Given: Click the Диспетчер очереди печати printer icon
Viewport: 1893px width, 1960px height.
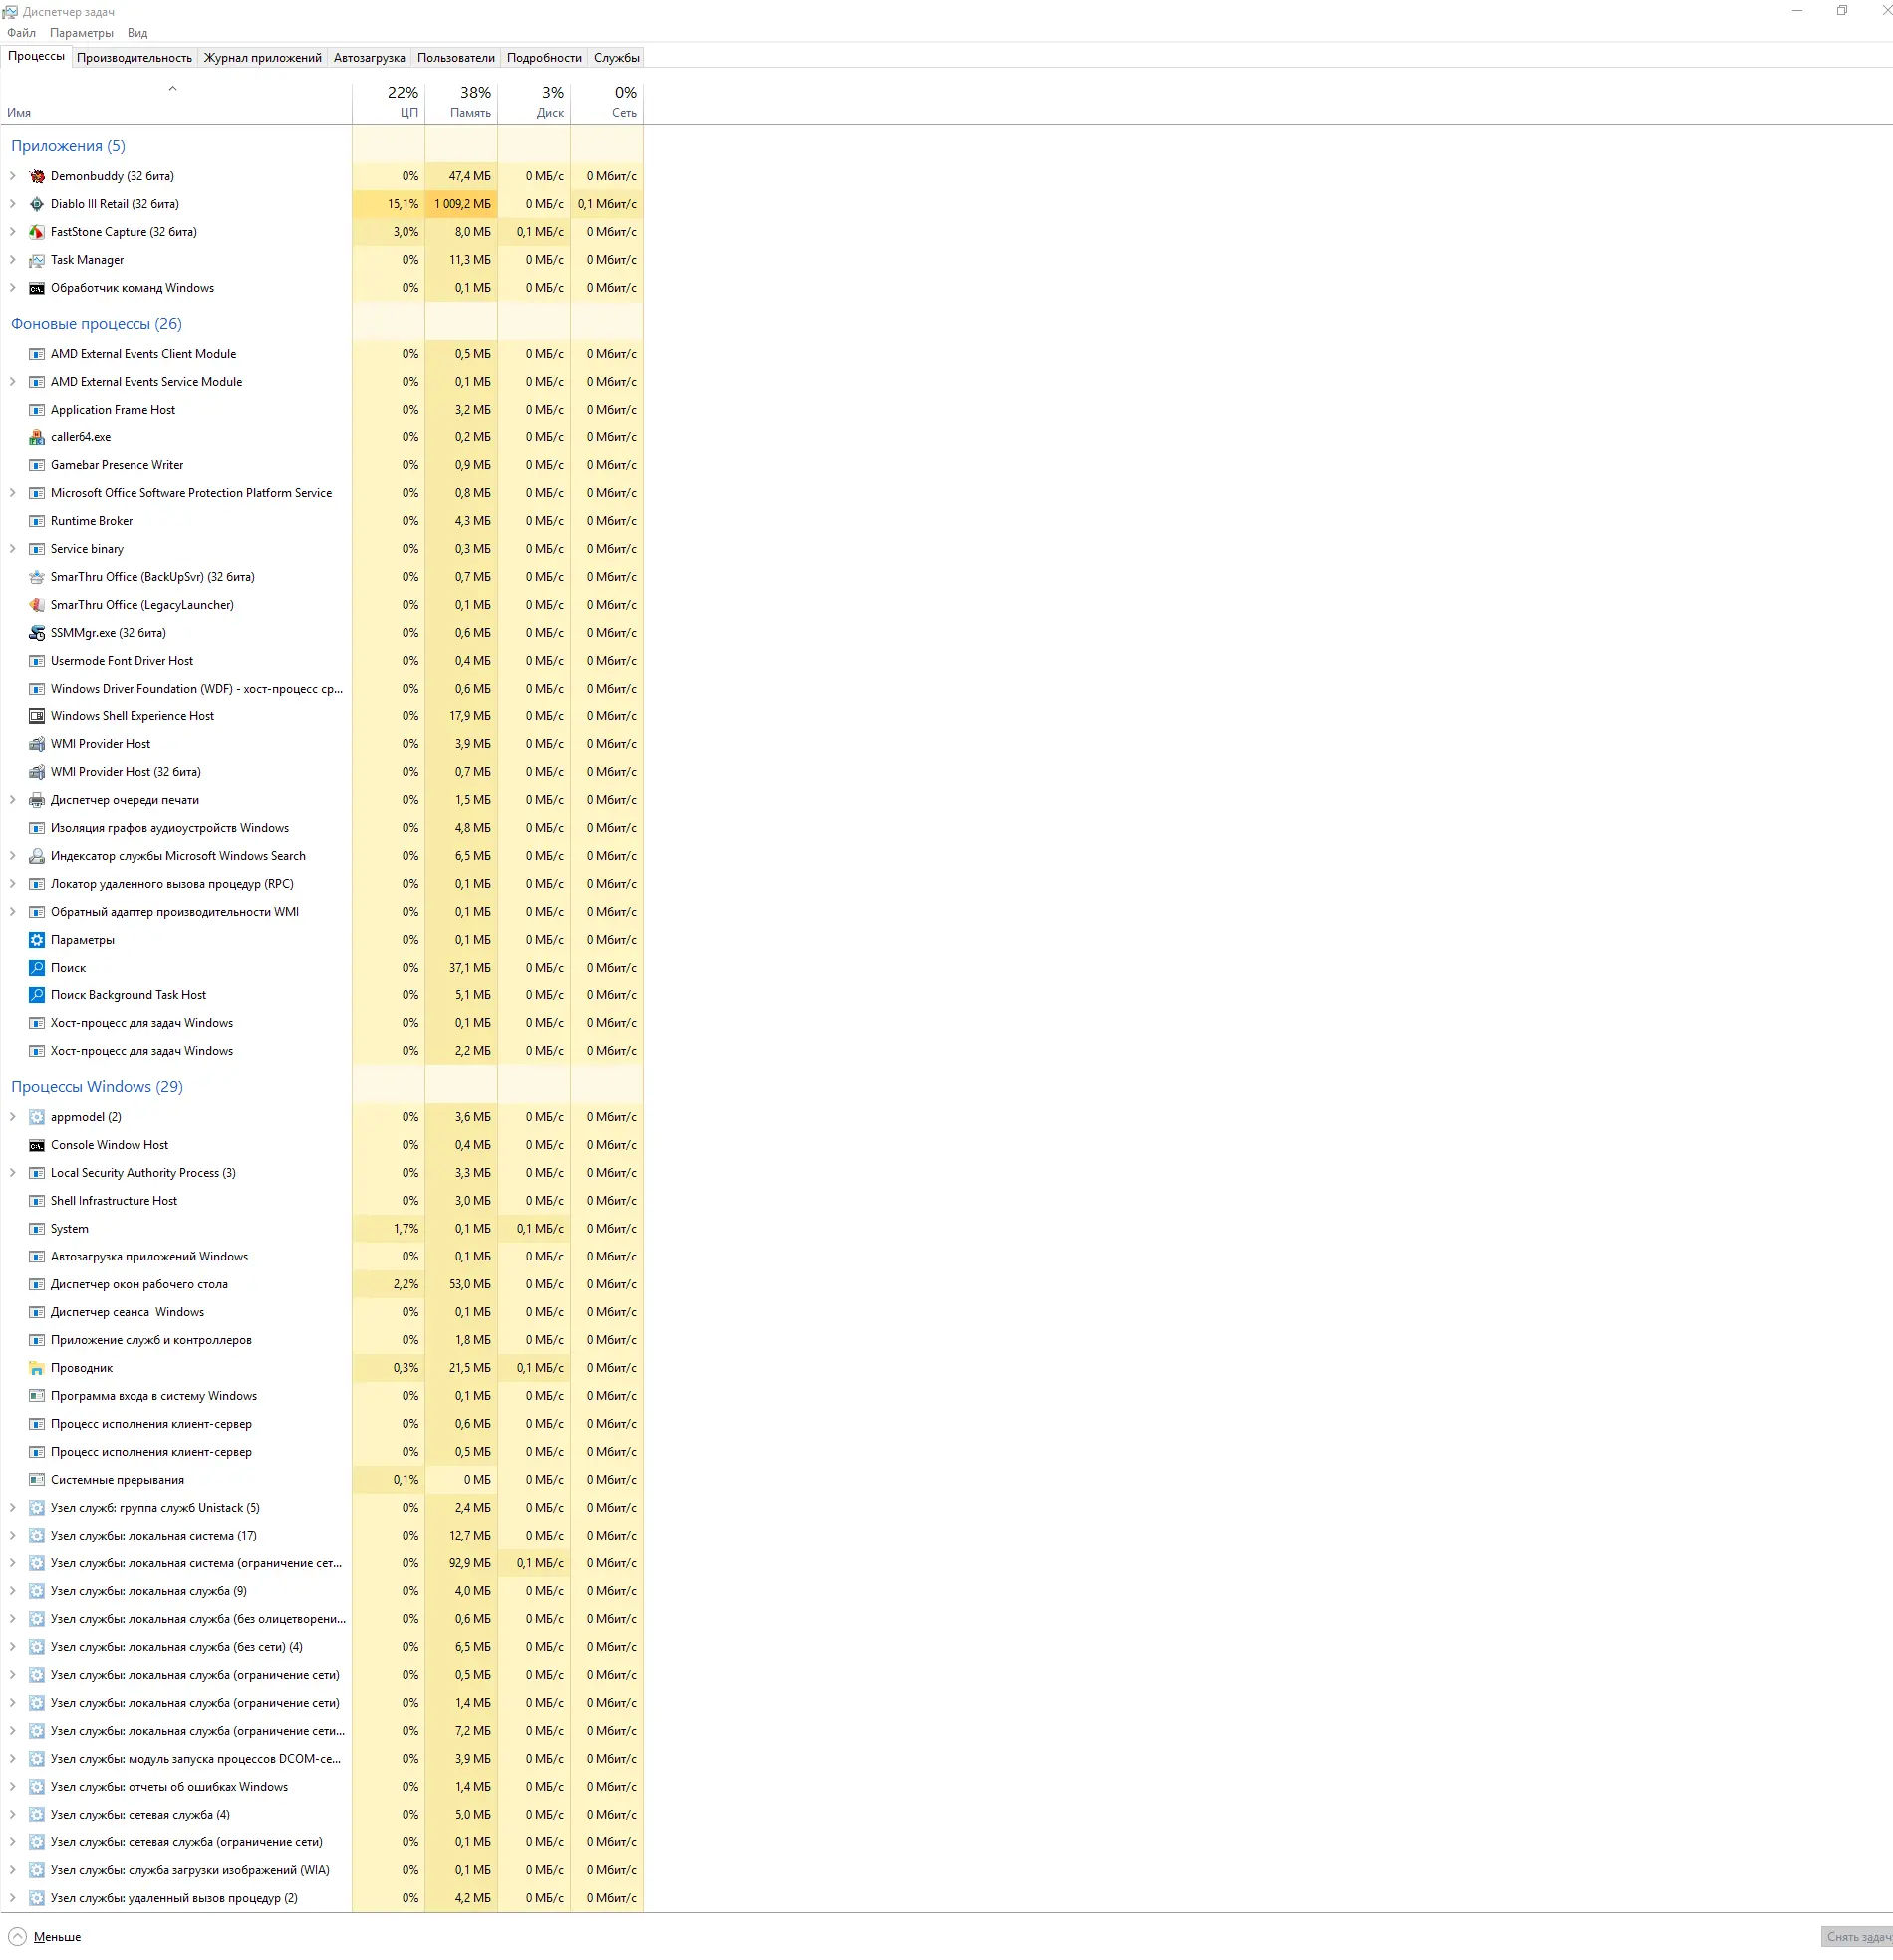Looking at the screenshot, I should click(x=37, y=800).
